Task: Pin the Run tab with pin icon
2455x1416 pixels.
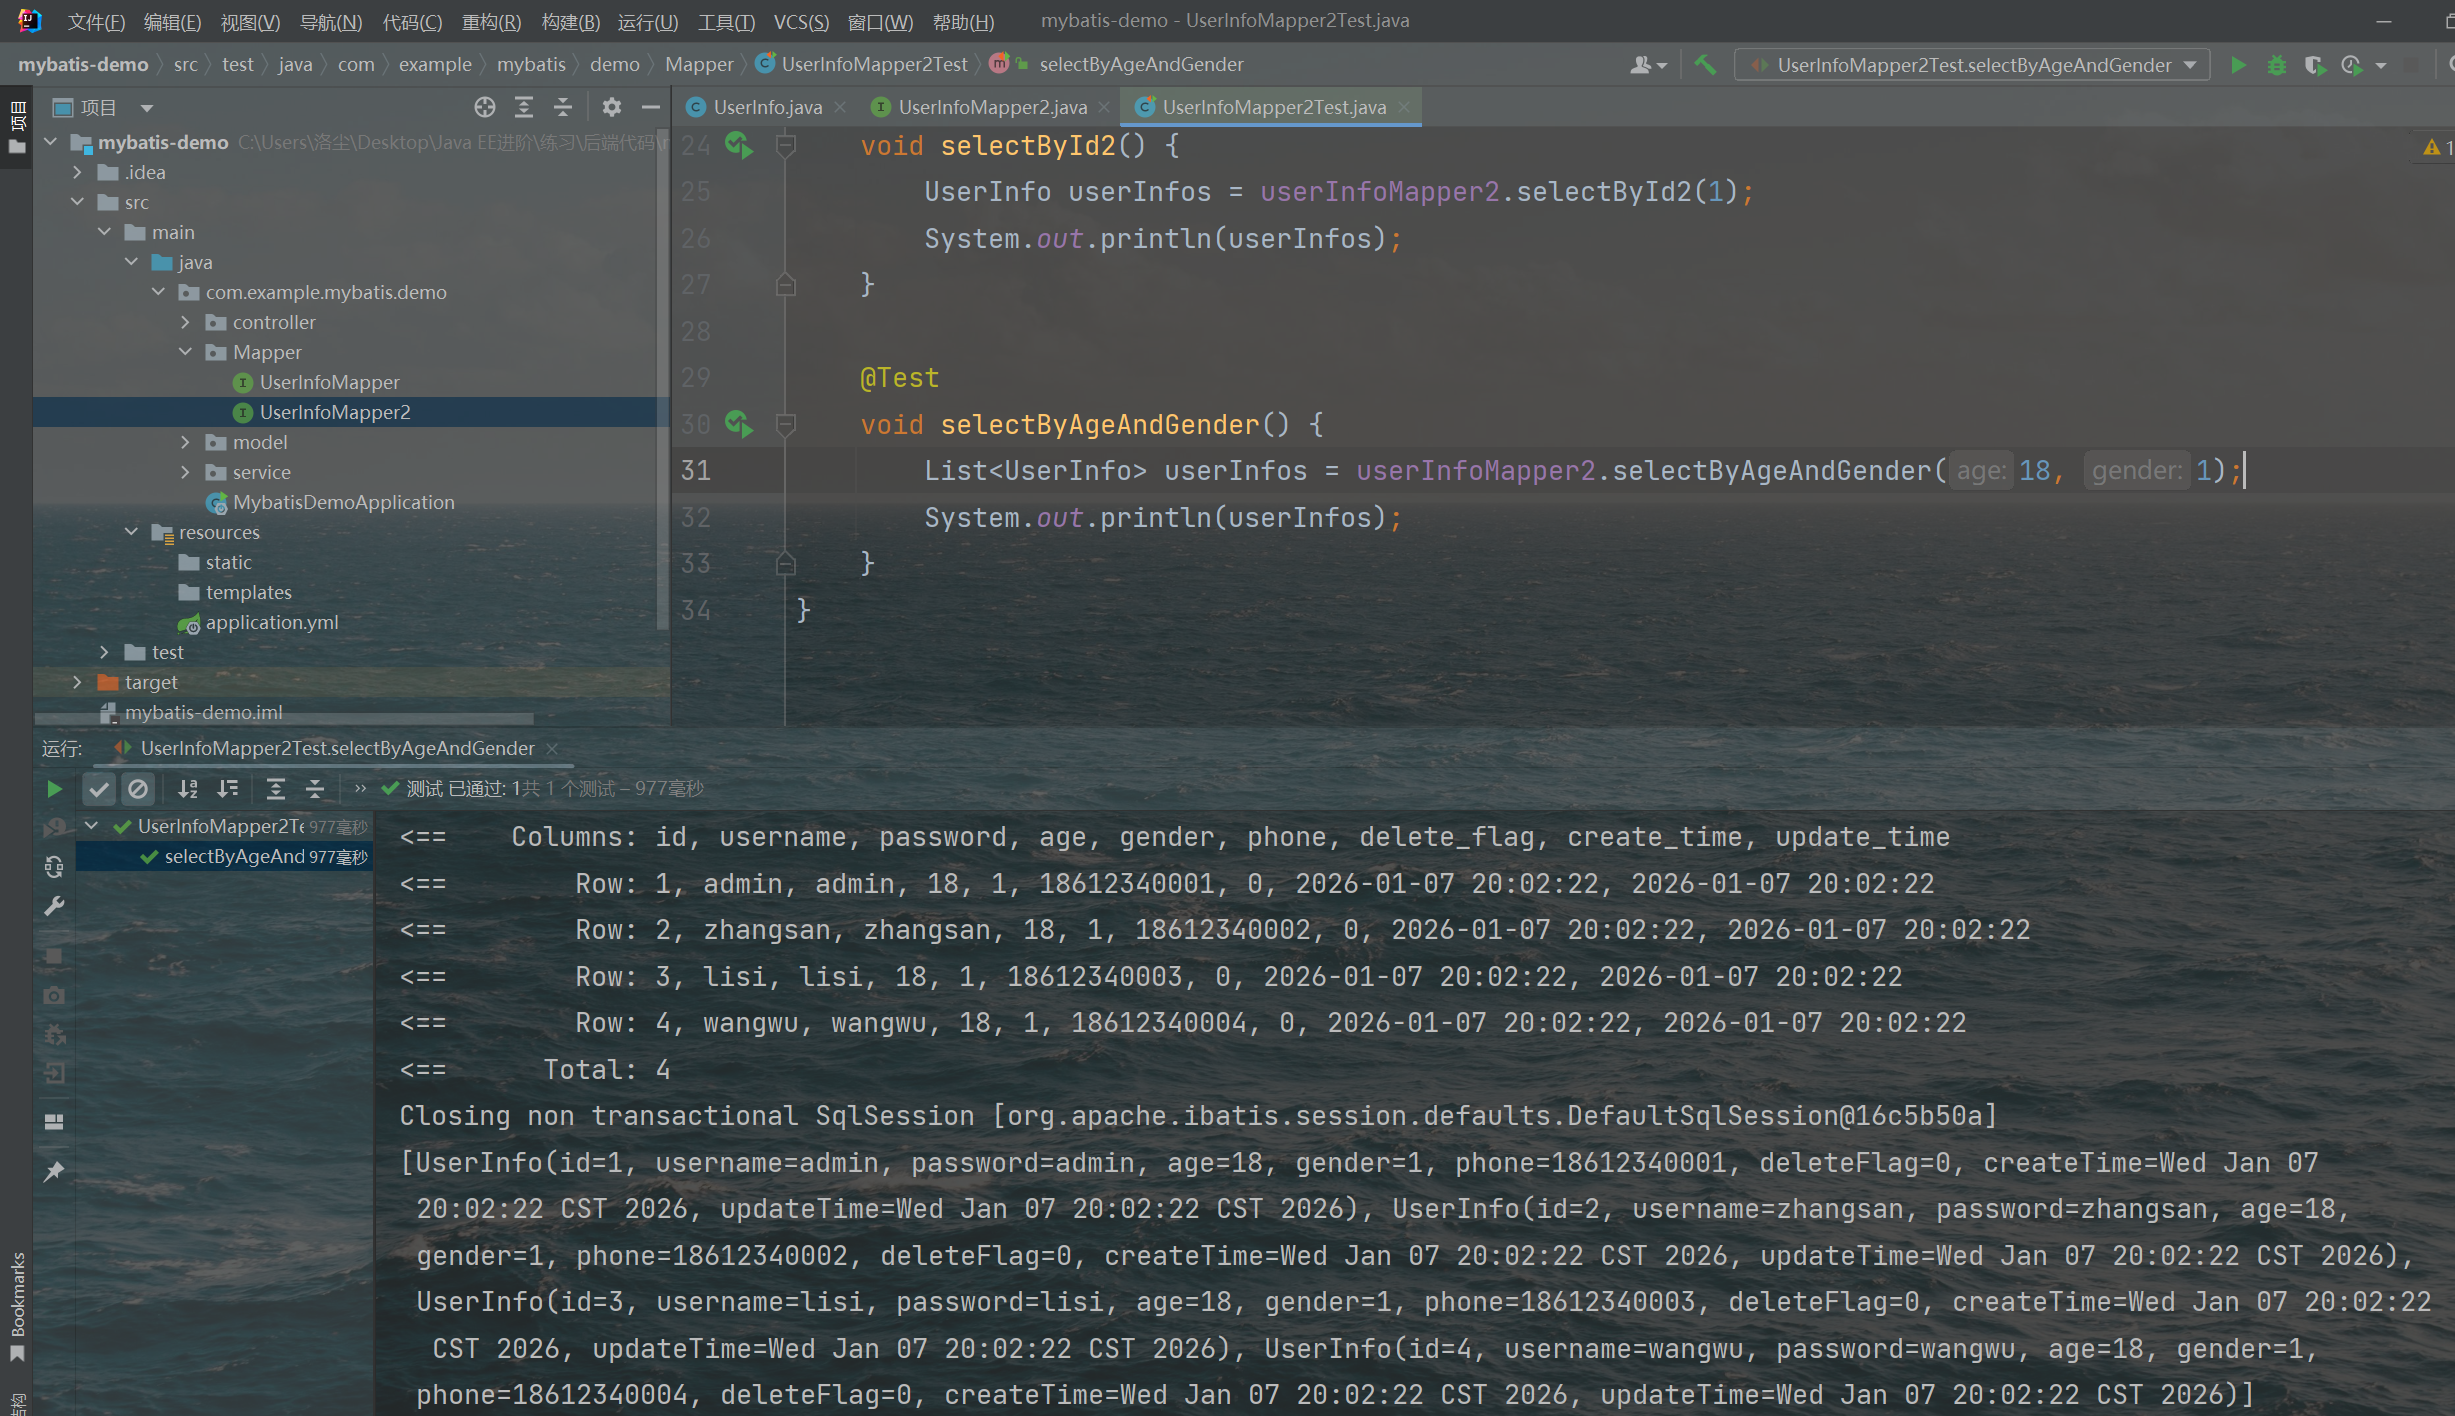Action: pos(54,1171)
